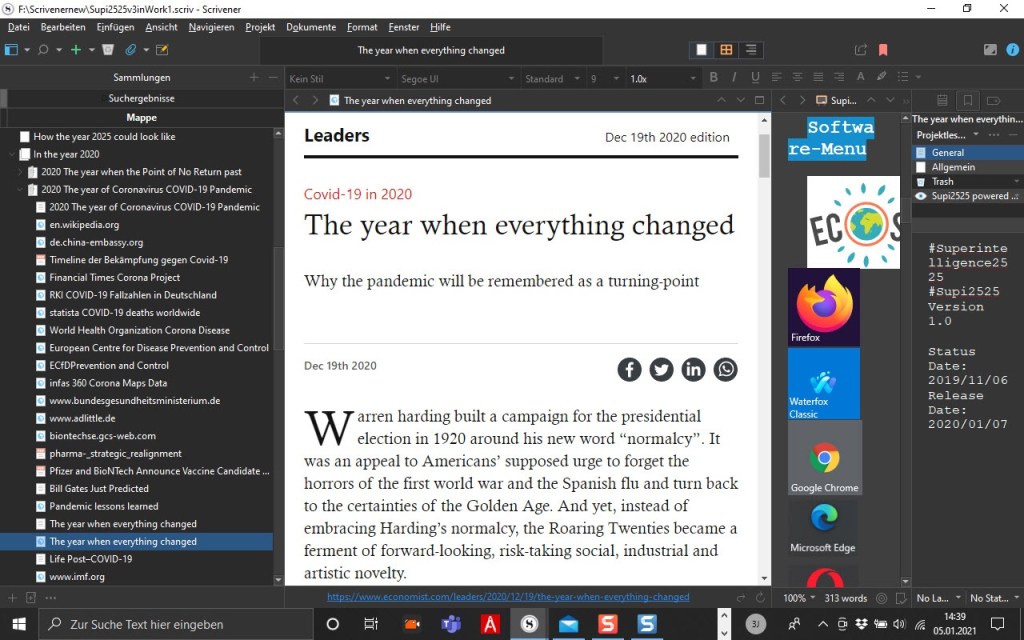1024x640 pixels.
Task: Click the economist.com URL link in the footer
Action: click(508, 597)
